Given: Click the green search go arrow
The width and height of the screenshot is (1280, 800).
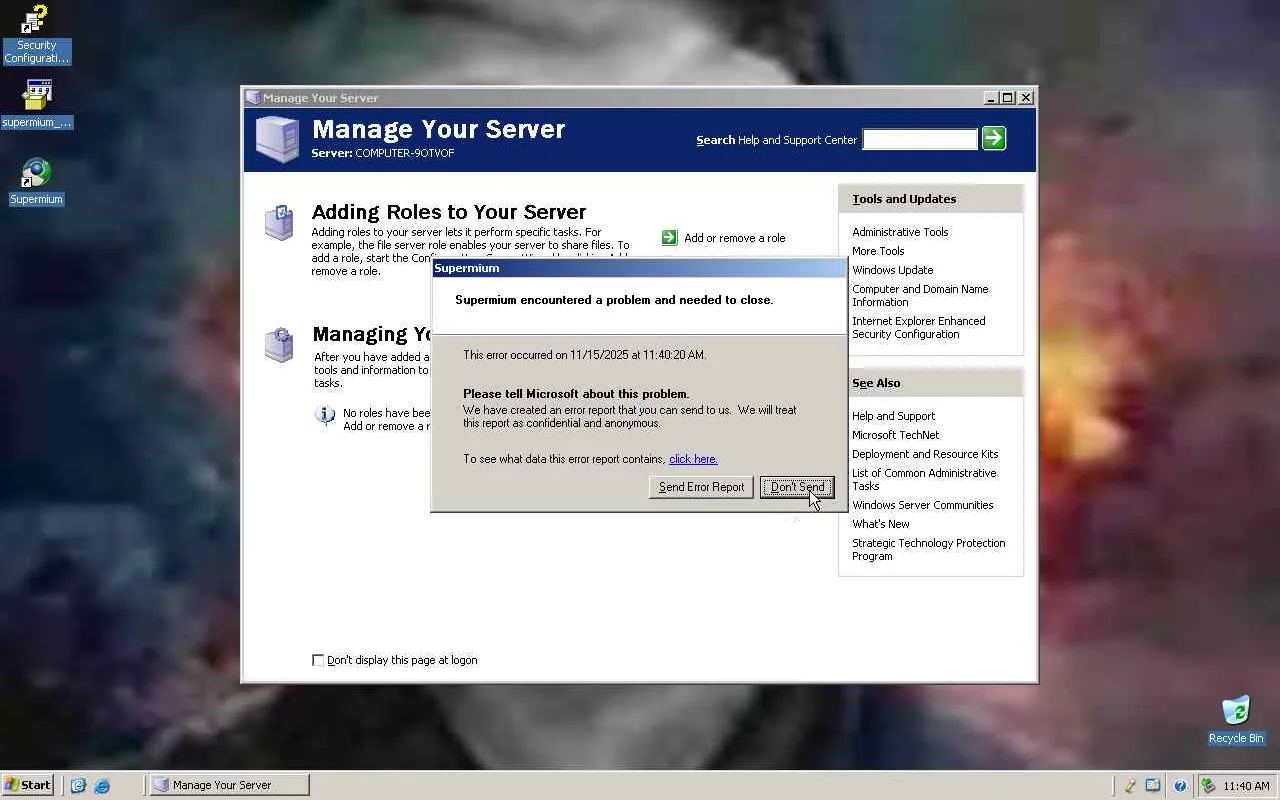Looking at the screenshot, I should coord(994,139).
